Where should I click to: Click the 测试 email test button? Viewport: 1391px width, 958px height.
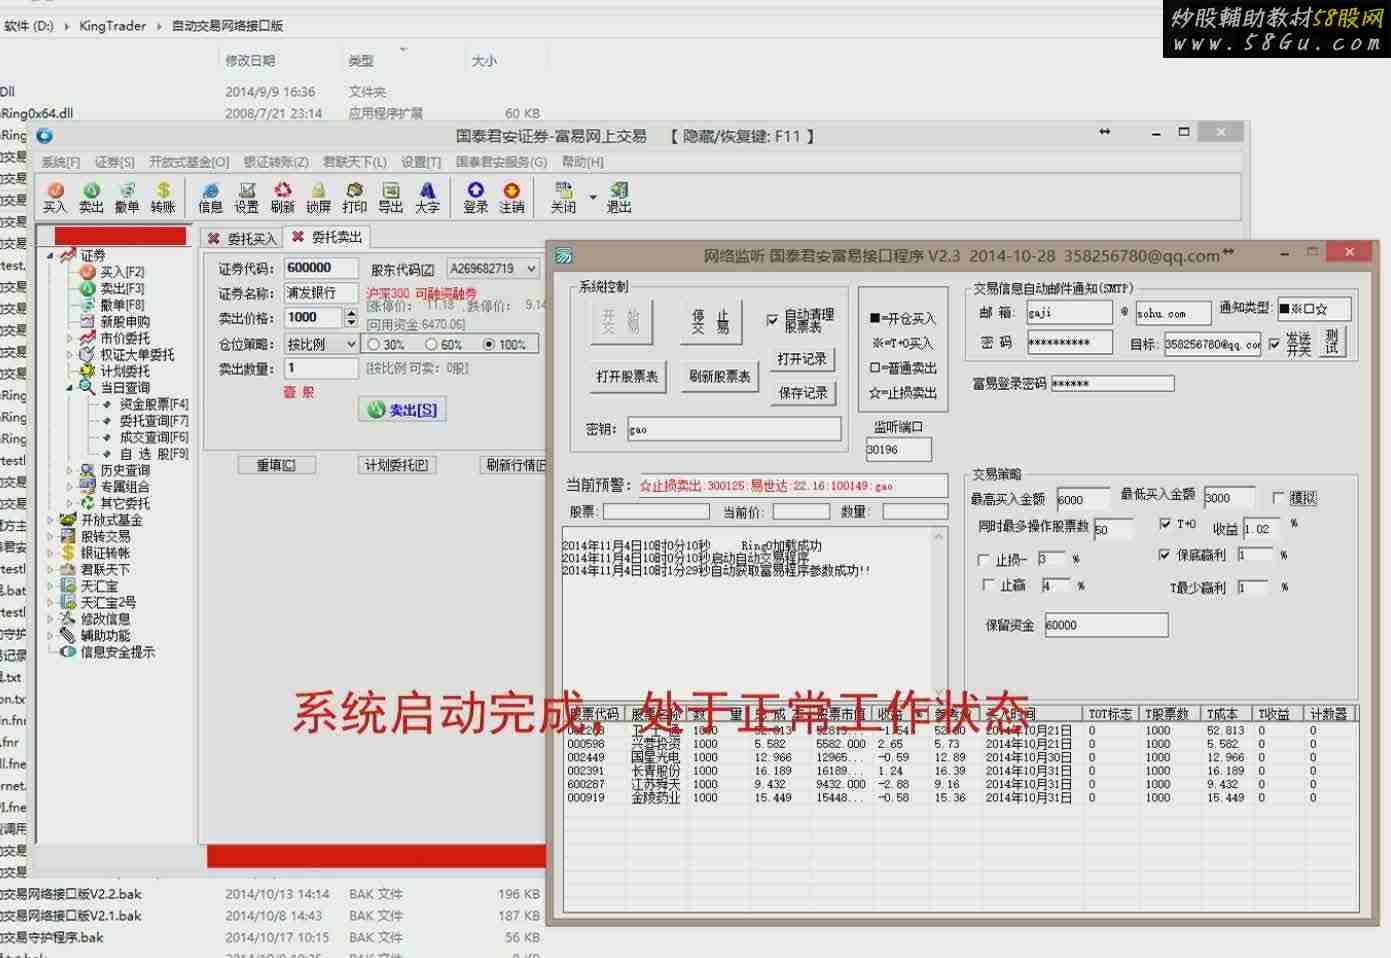point(1332,342)
